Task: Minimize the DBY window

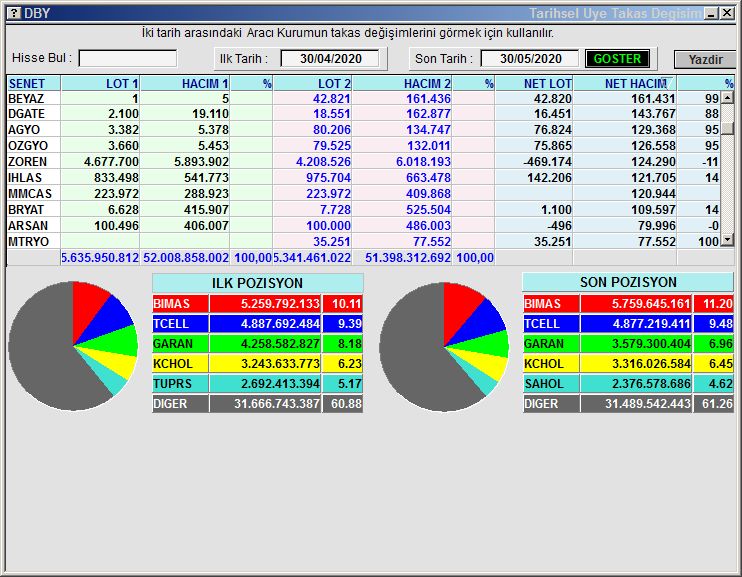Action: [x=711, y=13]
